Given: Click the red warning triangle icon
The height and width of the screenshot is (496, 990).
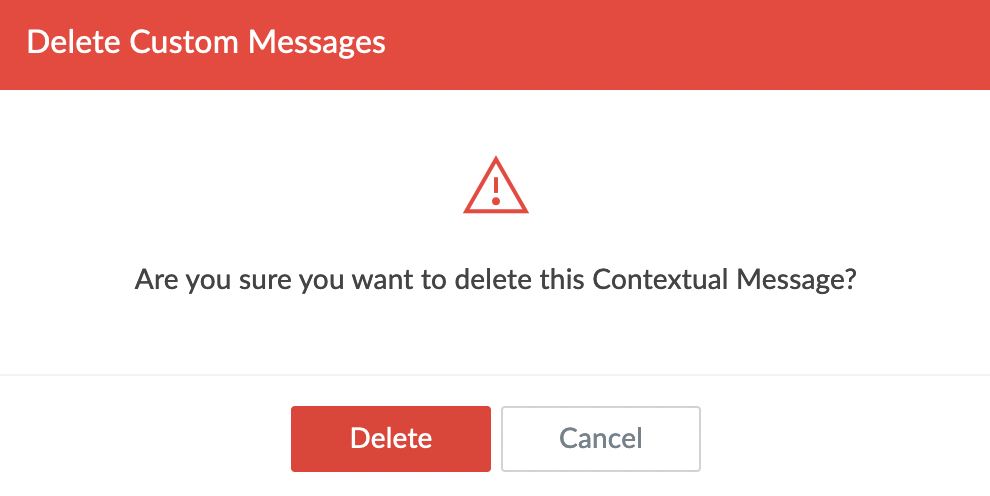Looking at the screenshot, I should point(496,186).
